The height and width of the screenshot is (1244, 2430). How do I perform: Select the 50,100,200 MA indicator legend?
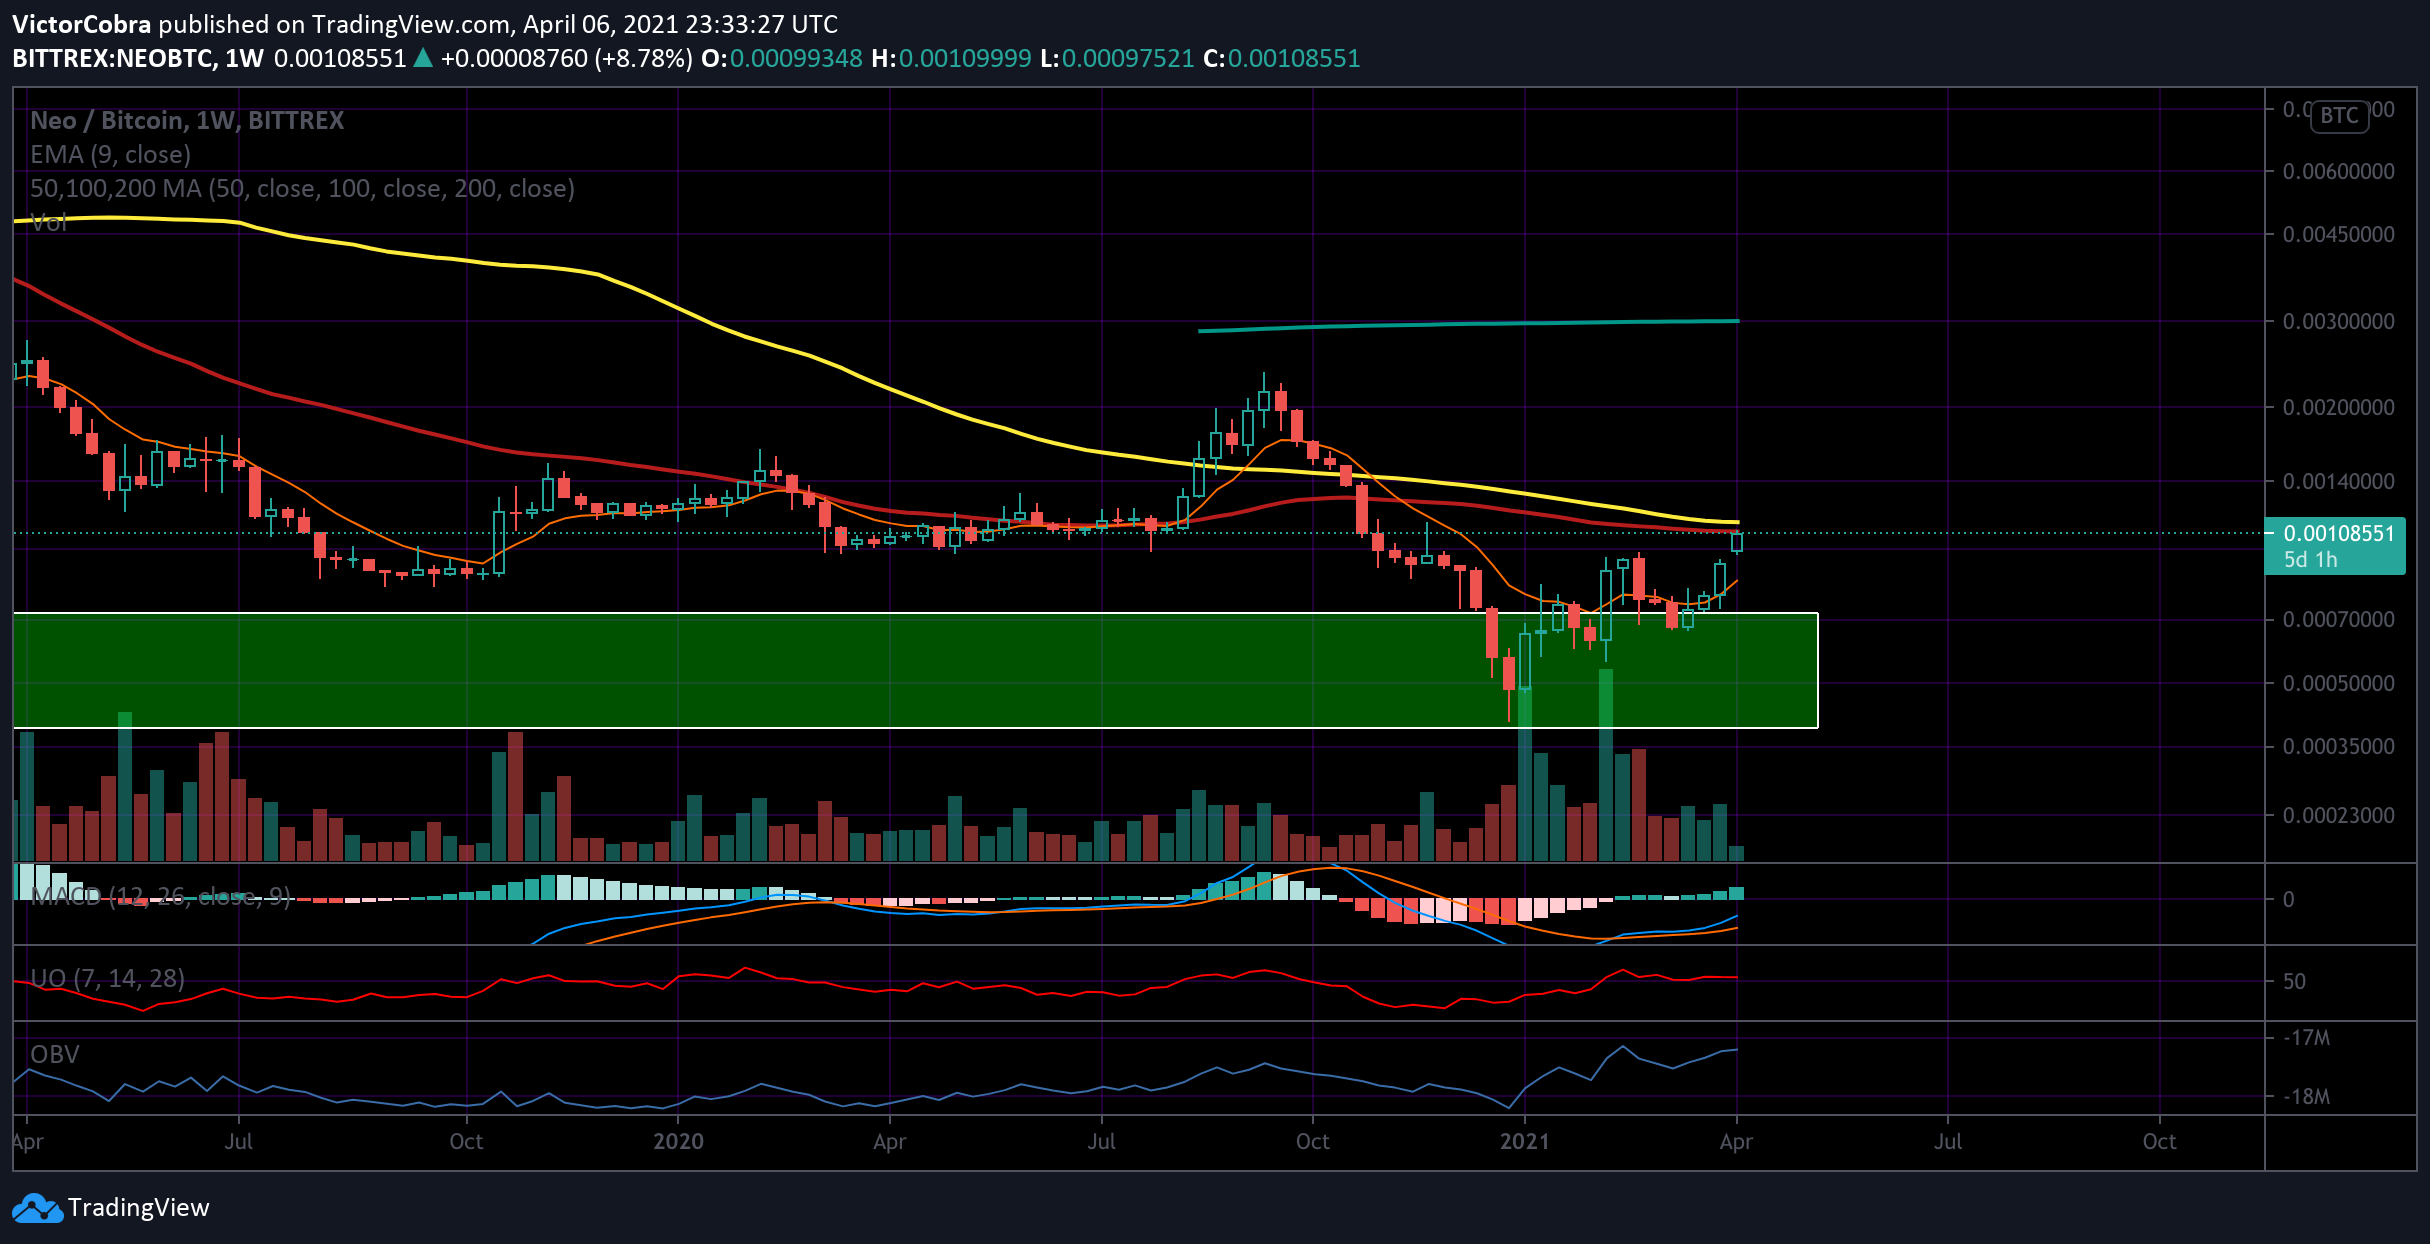tap(302, 188)
